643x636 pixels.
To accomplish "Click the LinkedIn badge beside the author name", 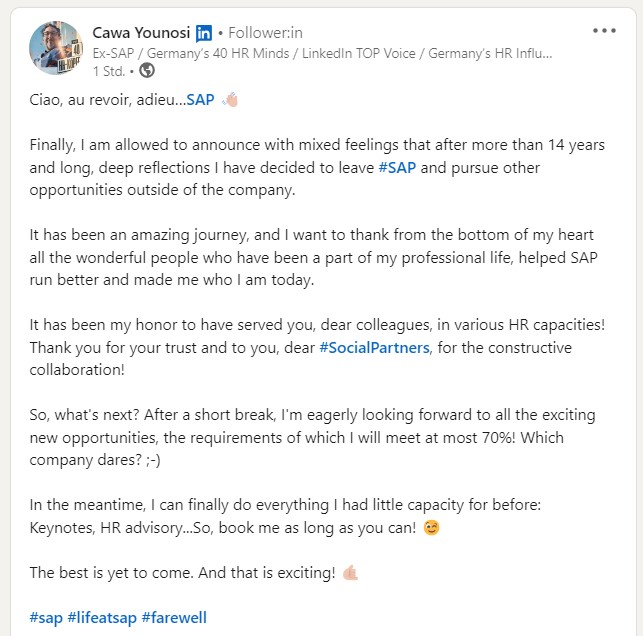I will 204,33.
